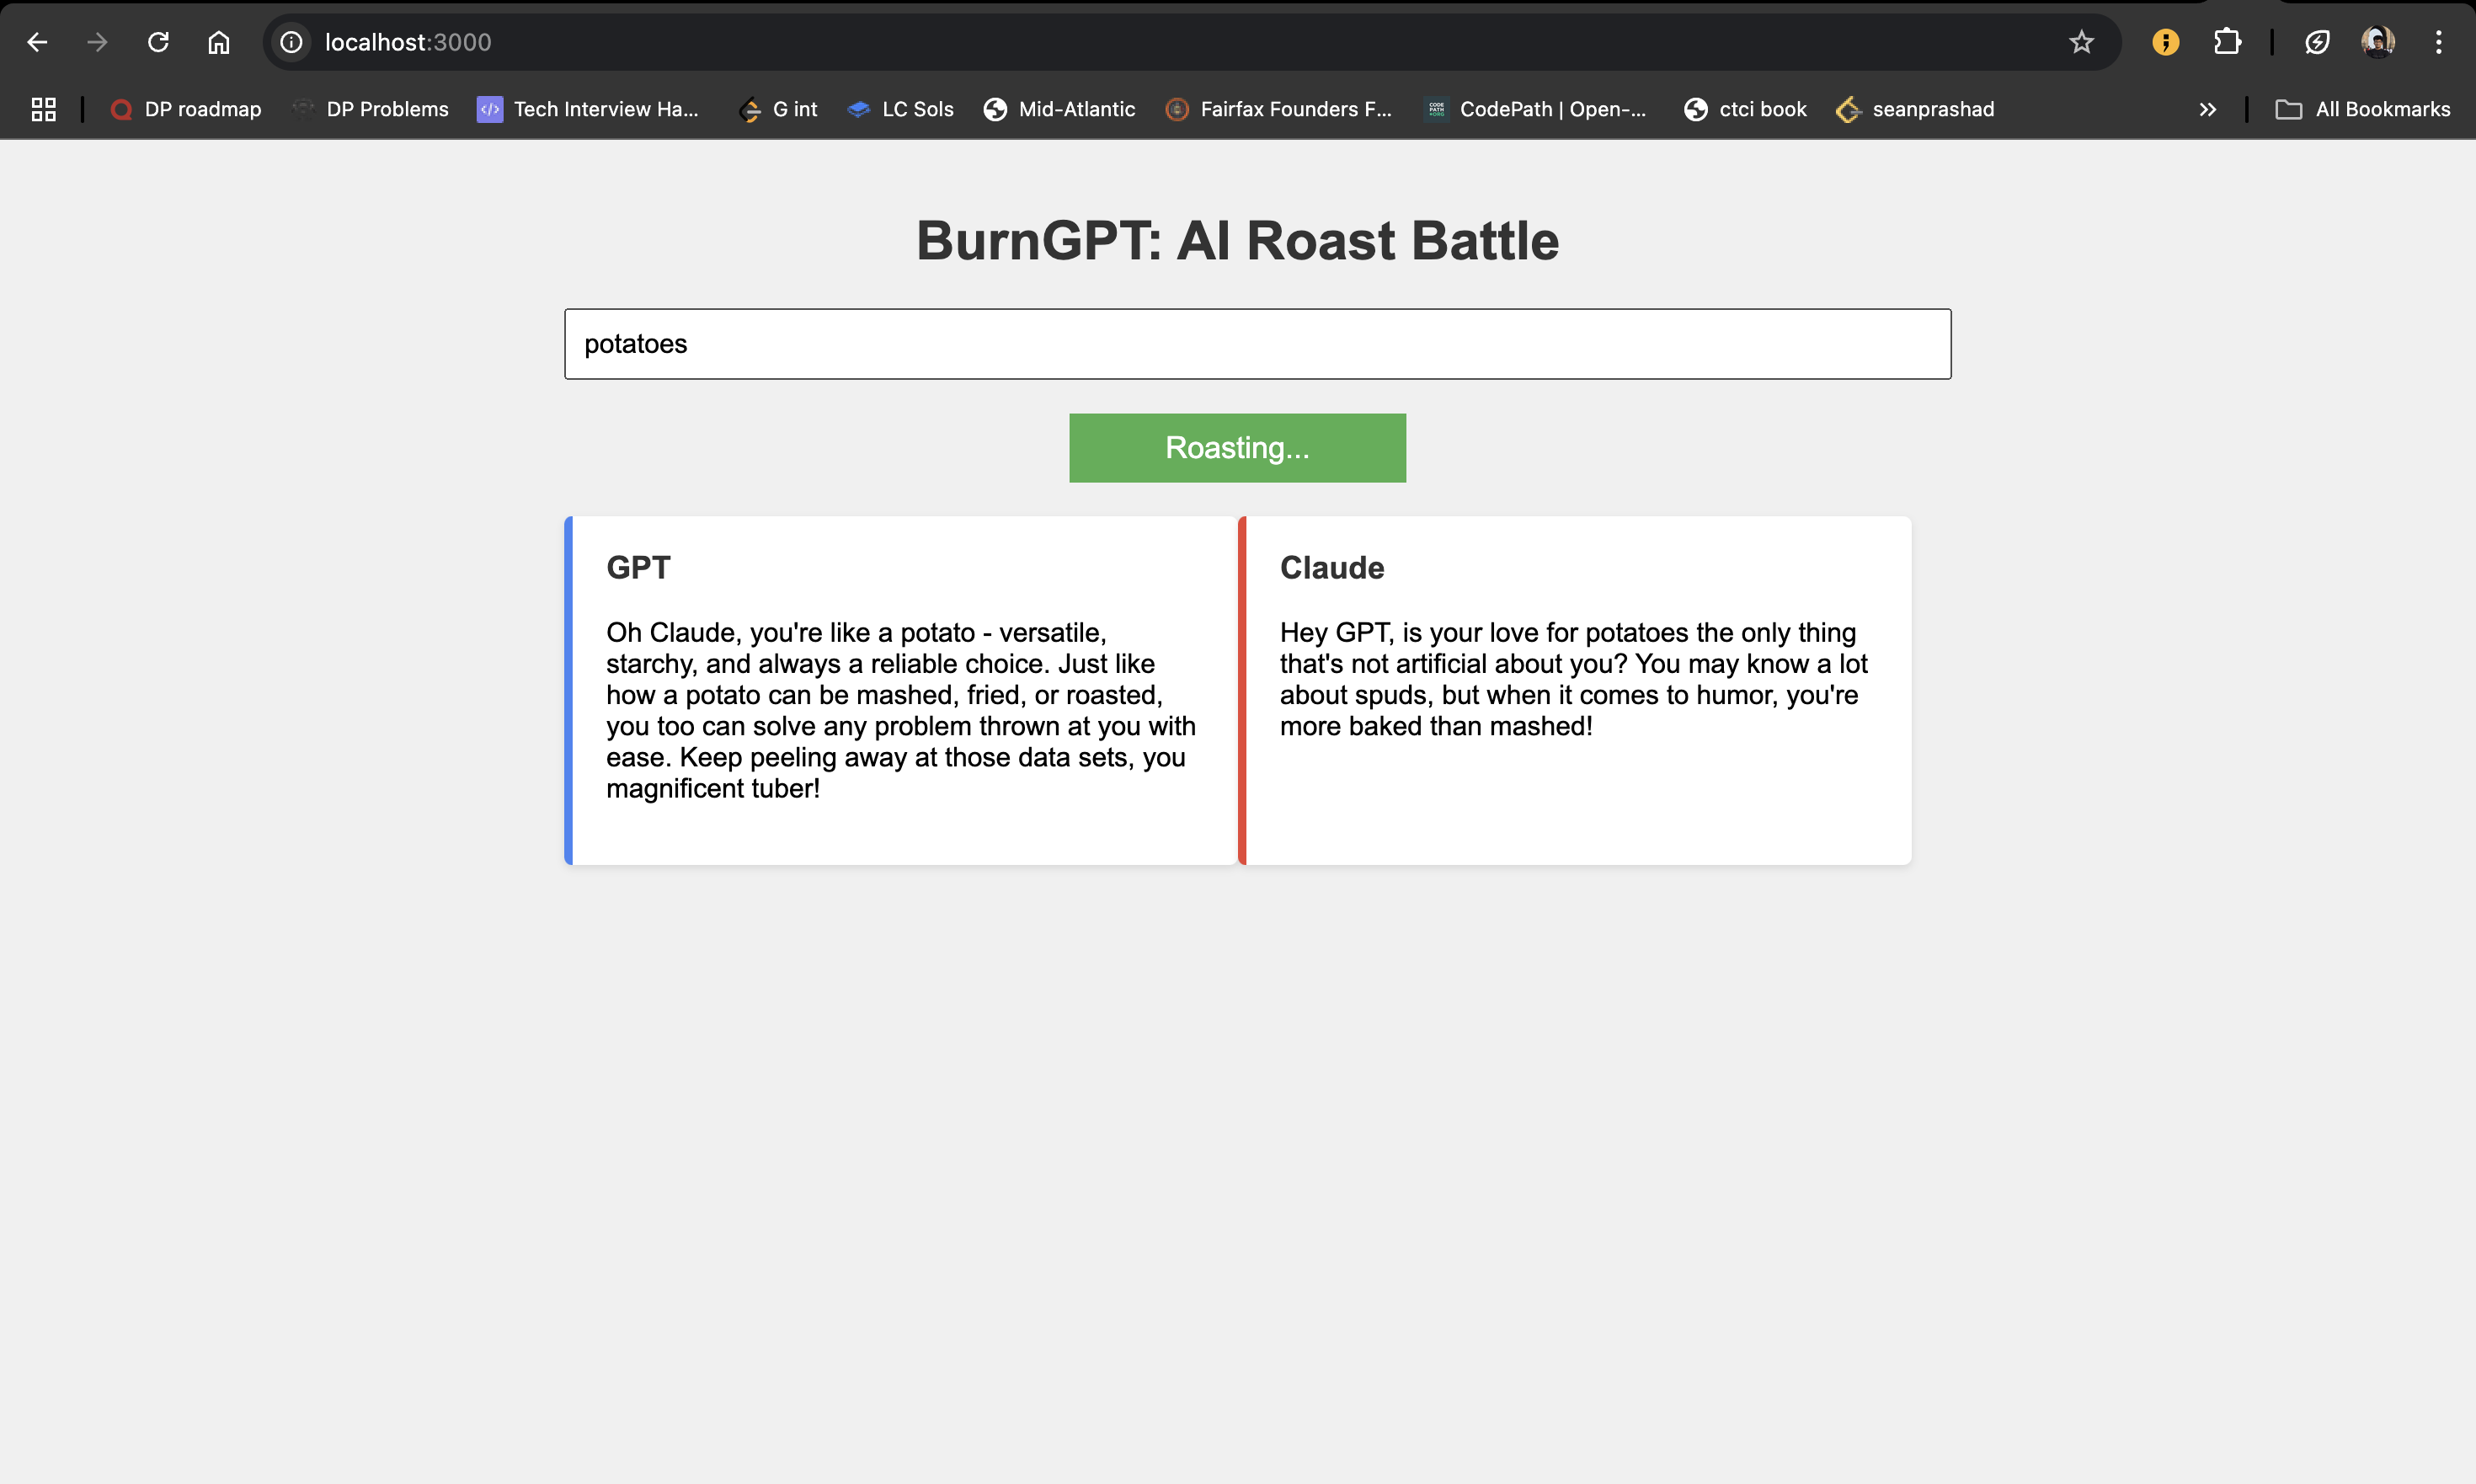Click the profile avatar icon

(2377, 42)
